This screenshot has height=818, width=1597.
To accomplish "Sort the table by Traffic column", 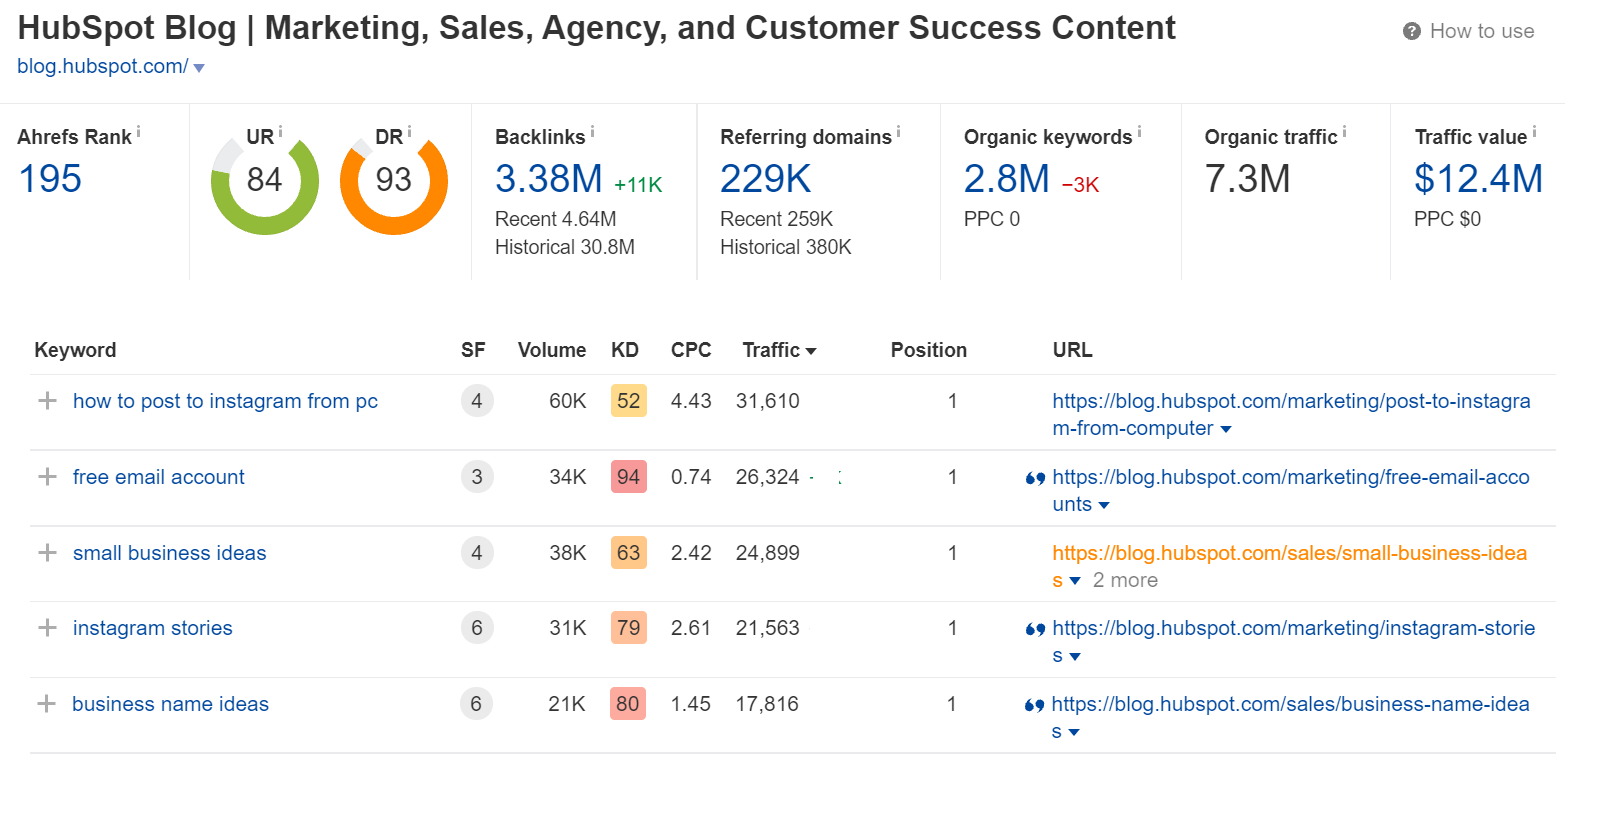I will coord(779,350).
